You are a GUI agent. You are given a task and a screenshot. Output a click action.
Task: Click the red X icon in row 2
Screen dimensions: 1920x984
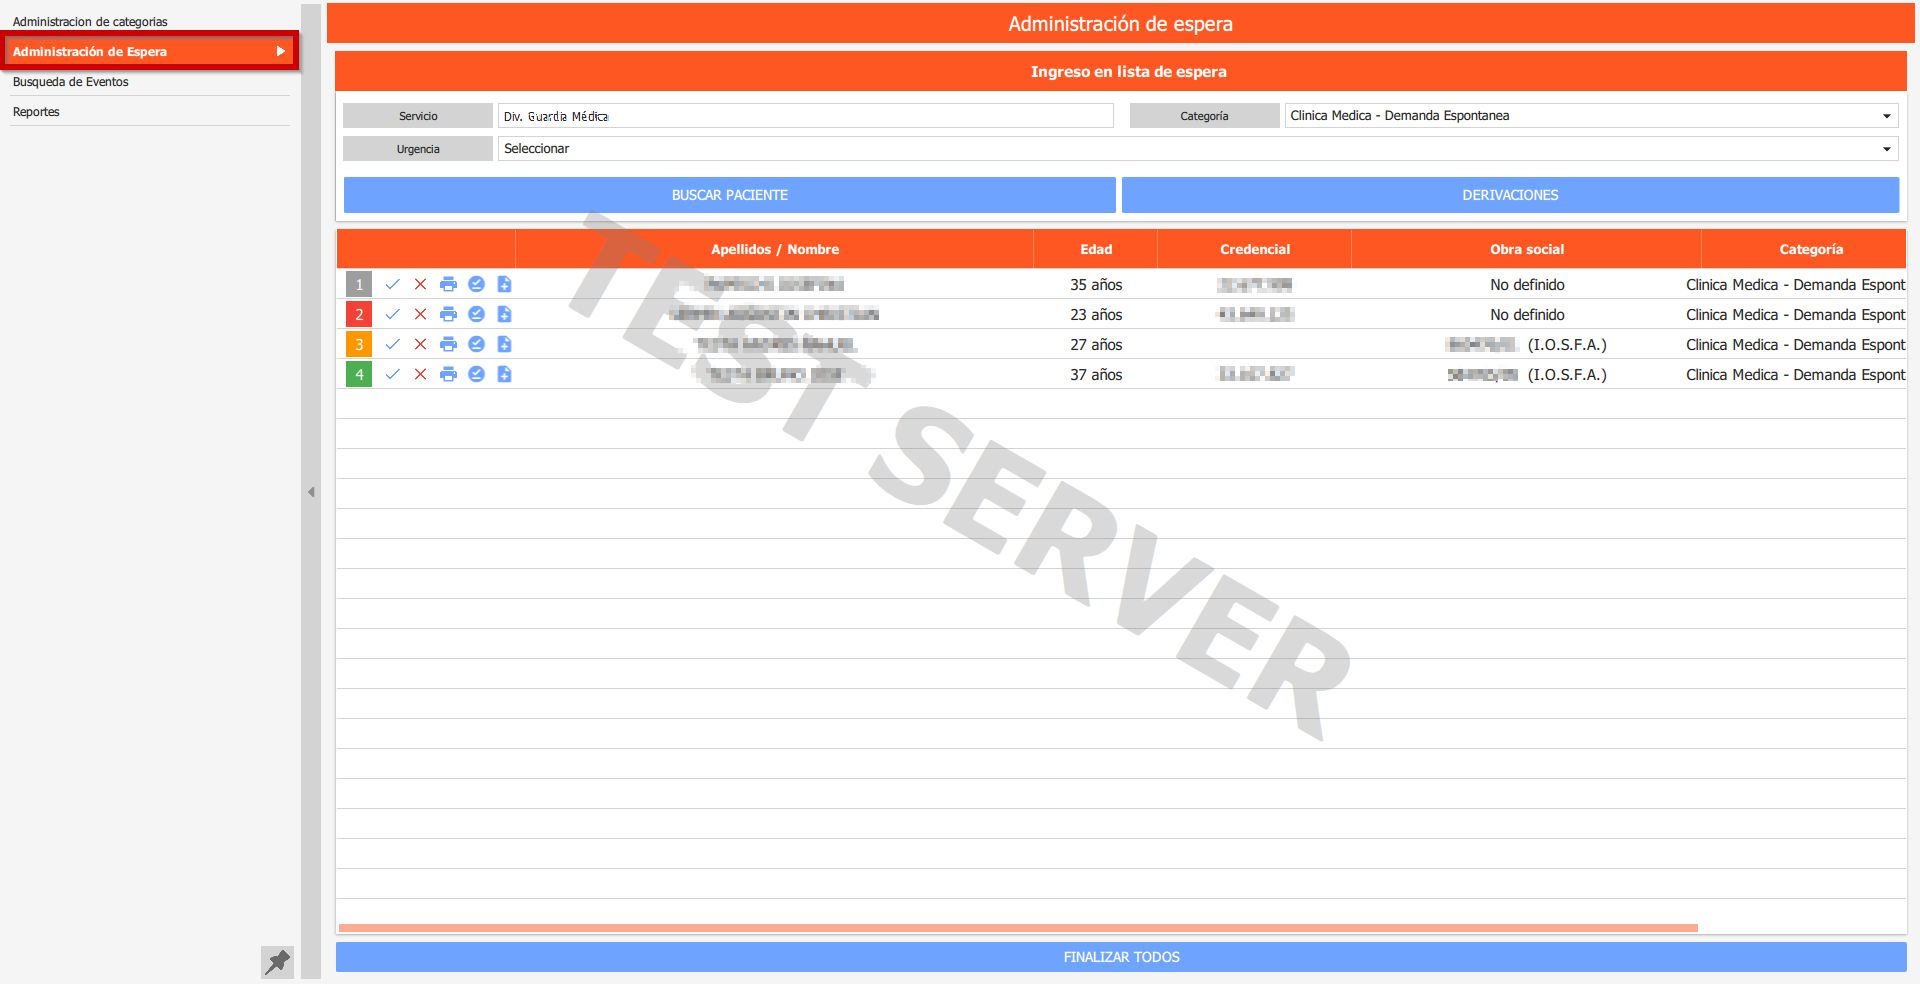click(420, 315)
